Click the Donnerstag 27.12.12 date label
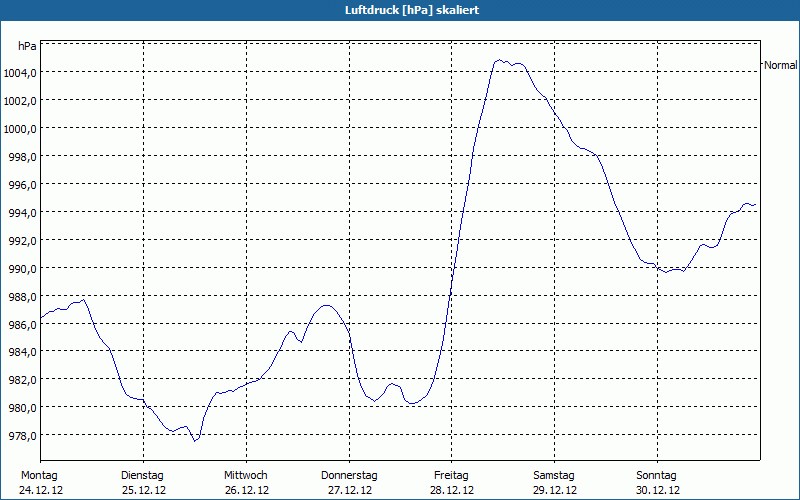The width and height of the screenshot is (800, 500). coord(349,483)
